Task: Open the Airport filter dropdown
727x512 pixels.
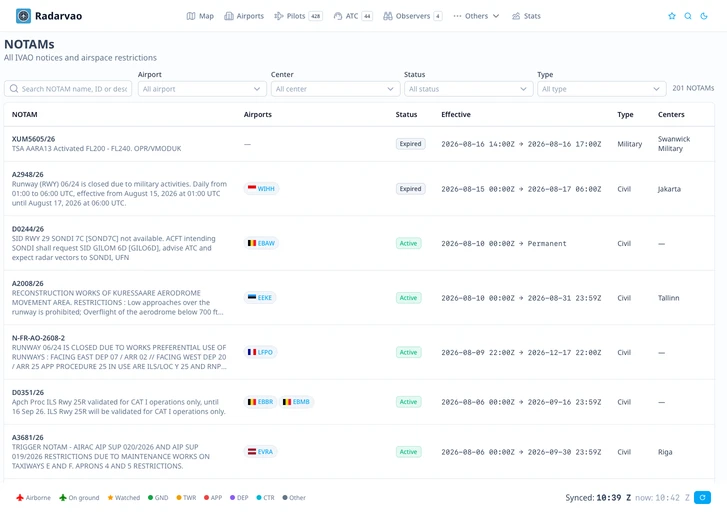Action: 202,89
